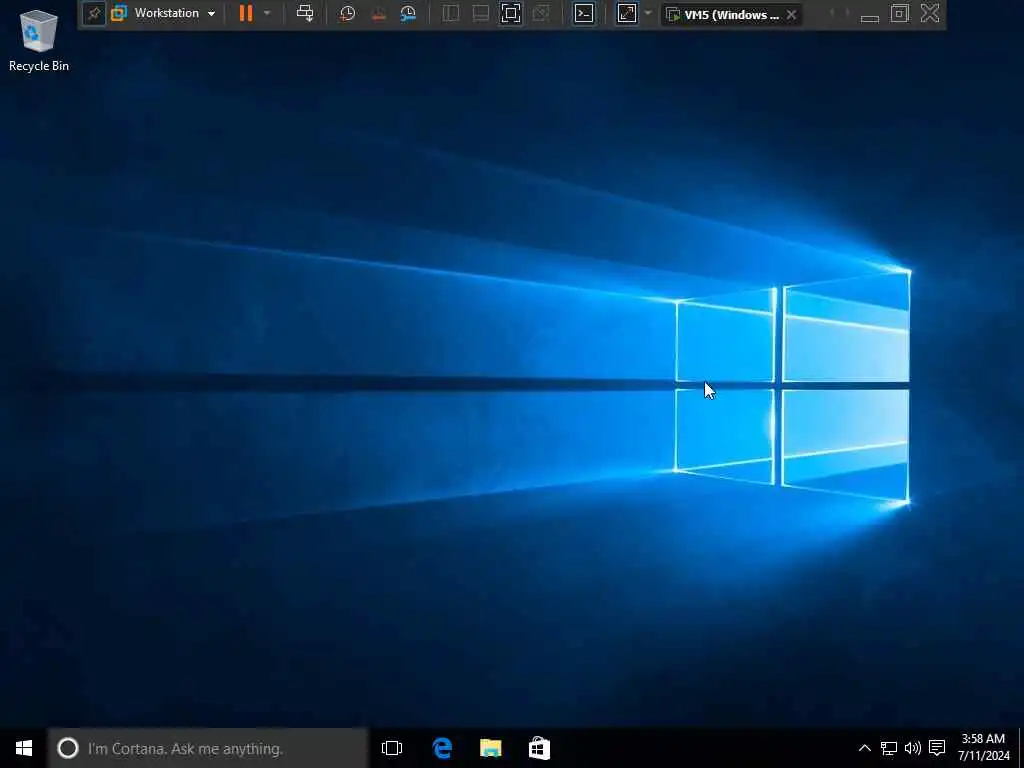The width and height of the screenshot is (1024, 768).
Task: Open the Workstation menu
Action: click(x=163, y=13)
